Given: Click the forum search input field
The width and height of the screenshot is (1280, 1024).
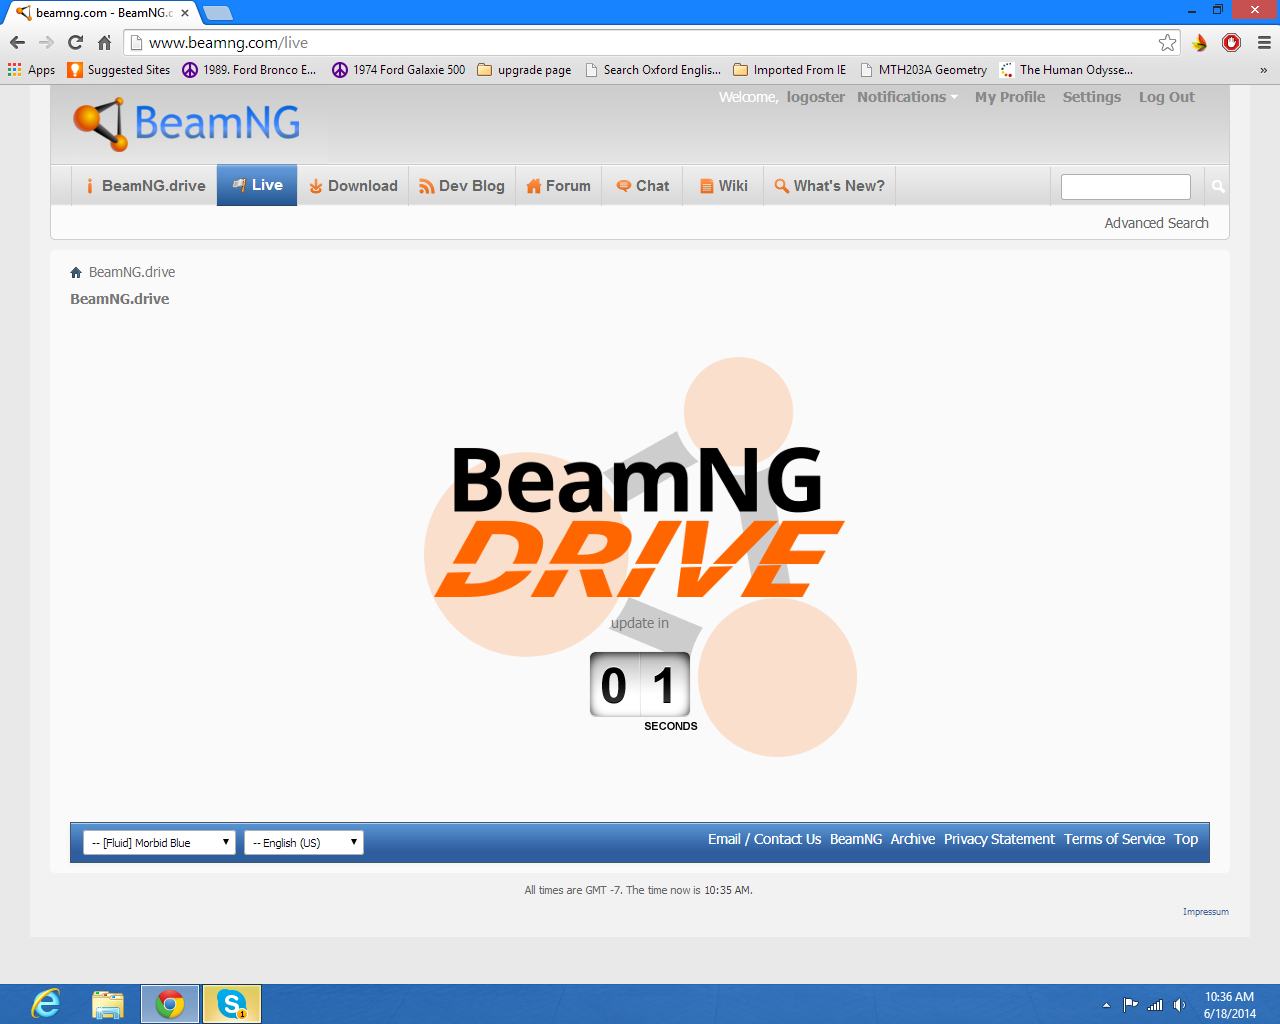Looking at the screenshot, I should [1126, 187].
